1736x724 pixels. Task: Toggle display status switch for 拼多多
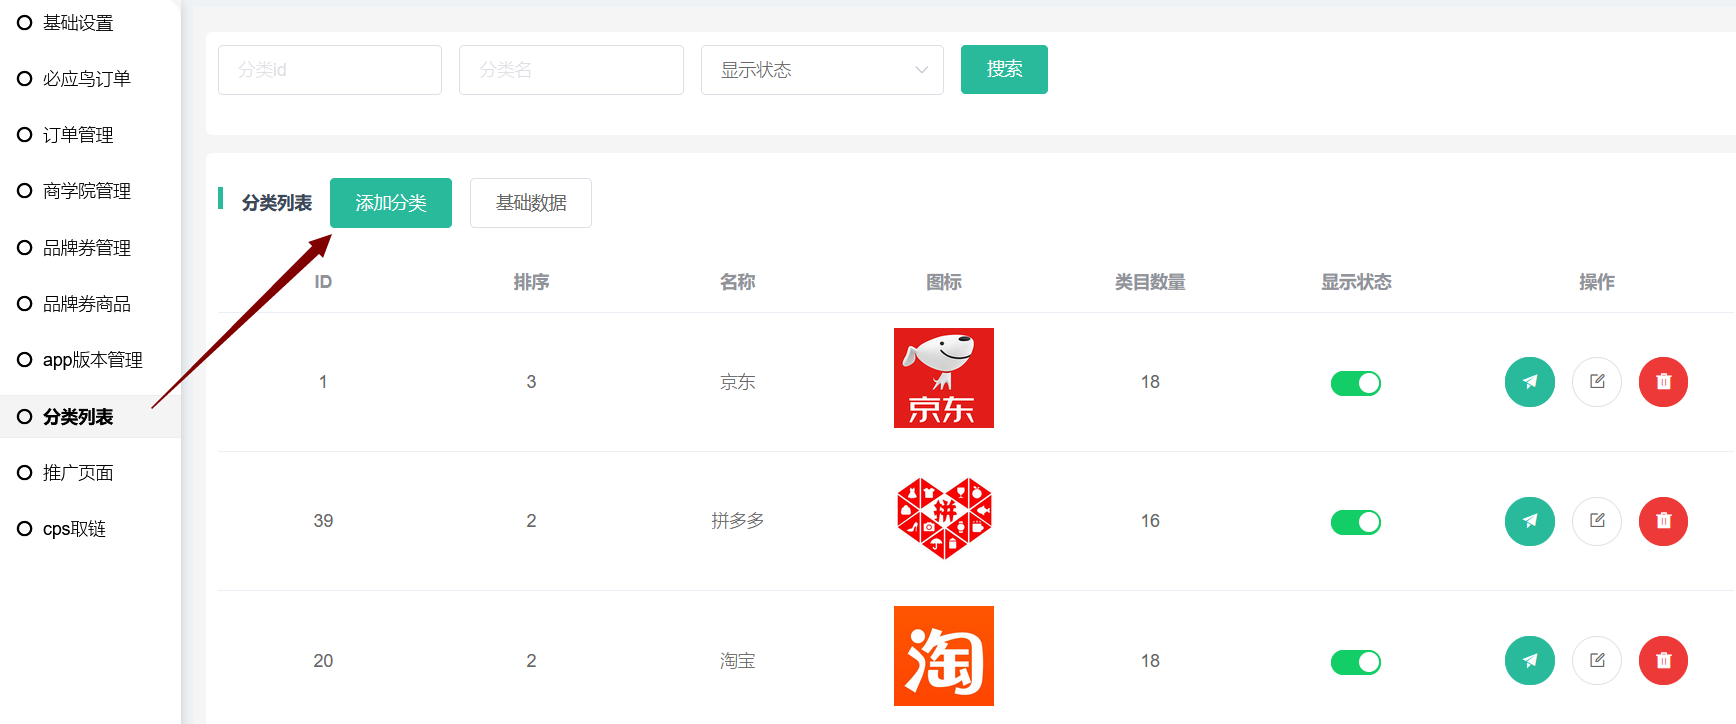1356,522
